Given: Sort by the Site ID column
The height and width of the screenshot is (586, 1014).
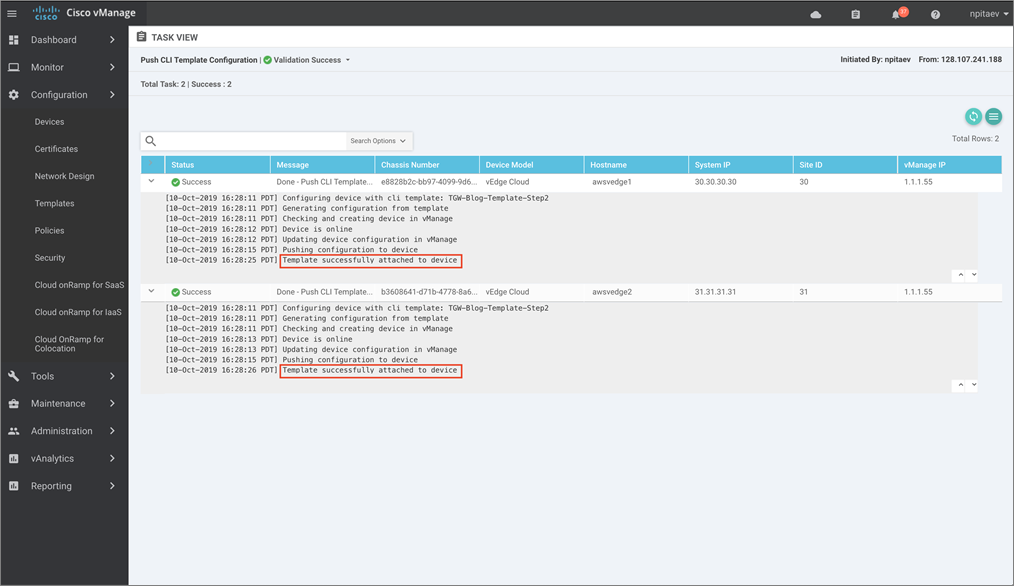Looking at the screenshot, I should [845, 165].
